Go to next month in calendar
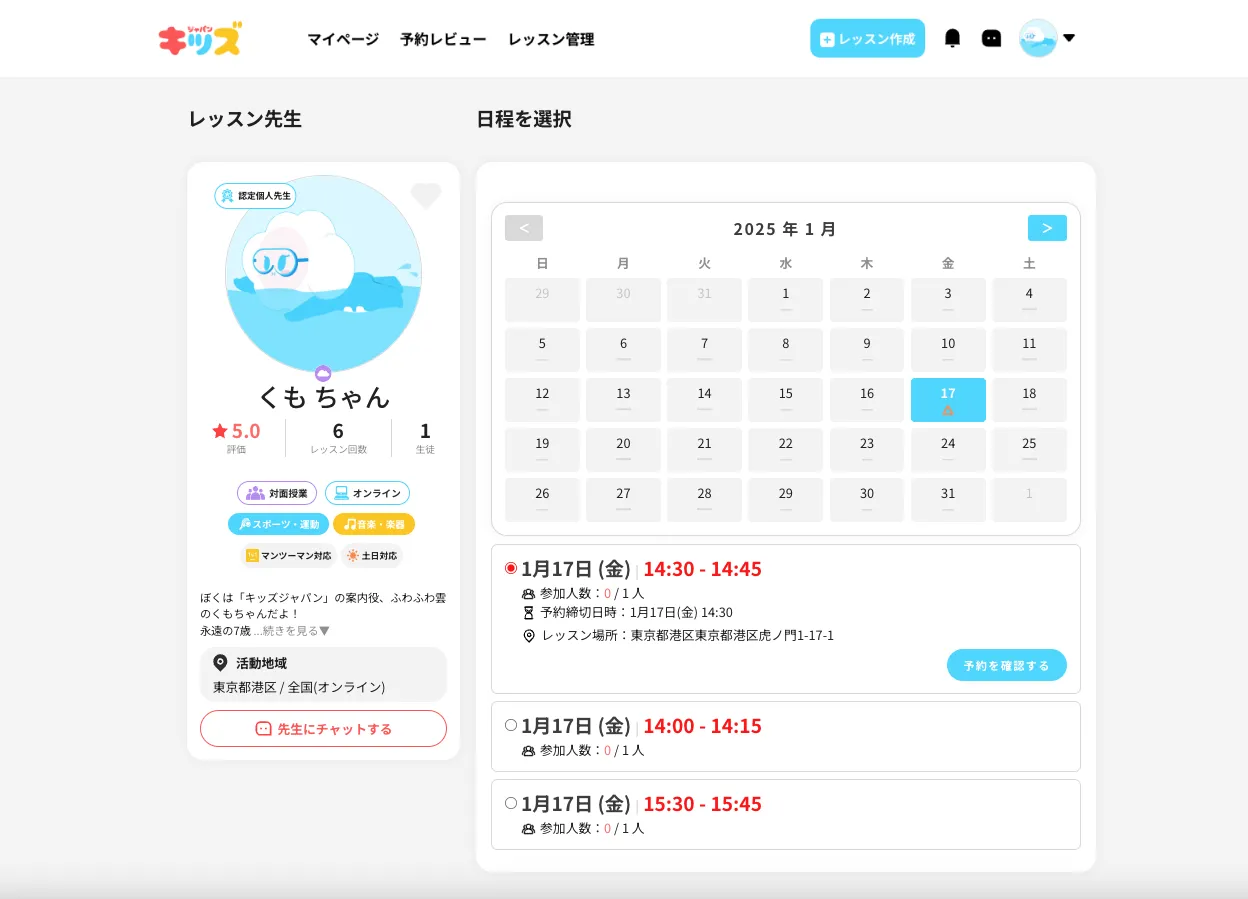The height and width of the screenshot is (899, 1248). 1047,228
